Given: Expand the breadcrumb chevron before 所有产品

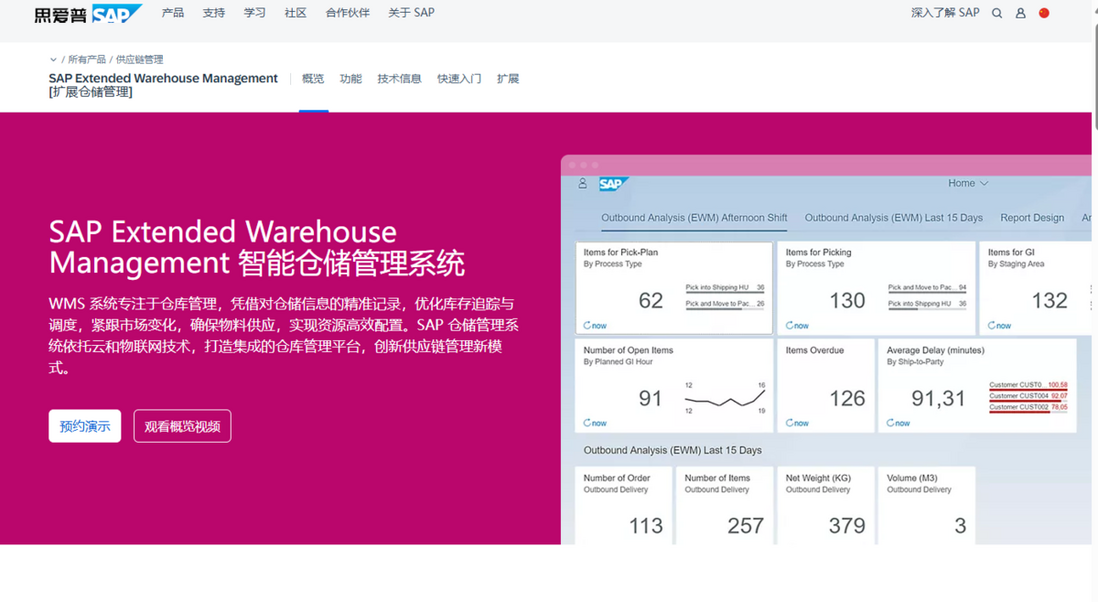Looking at the screenshot, I should coord(53,60).
